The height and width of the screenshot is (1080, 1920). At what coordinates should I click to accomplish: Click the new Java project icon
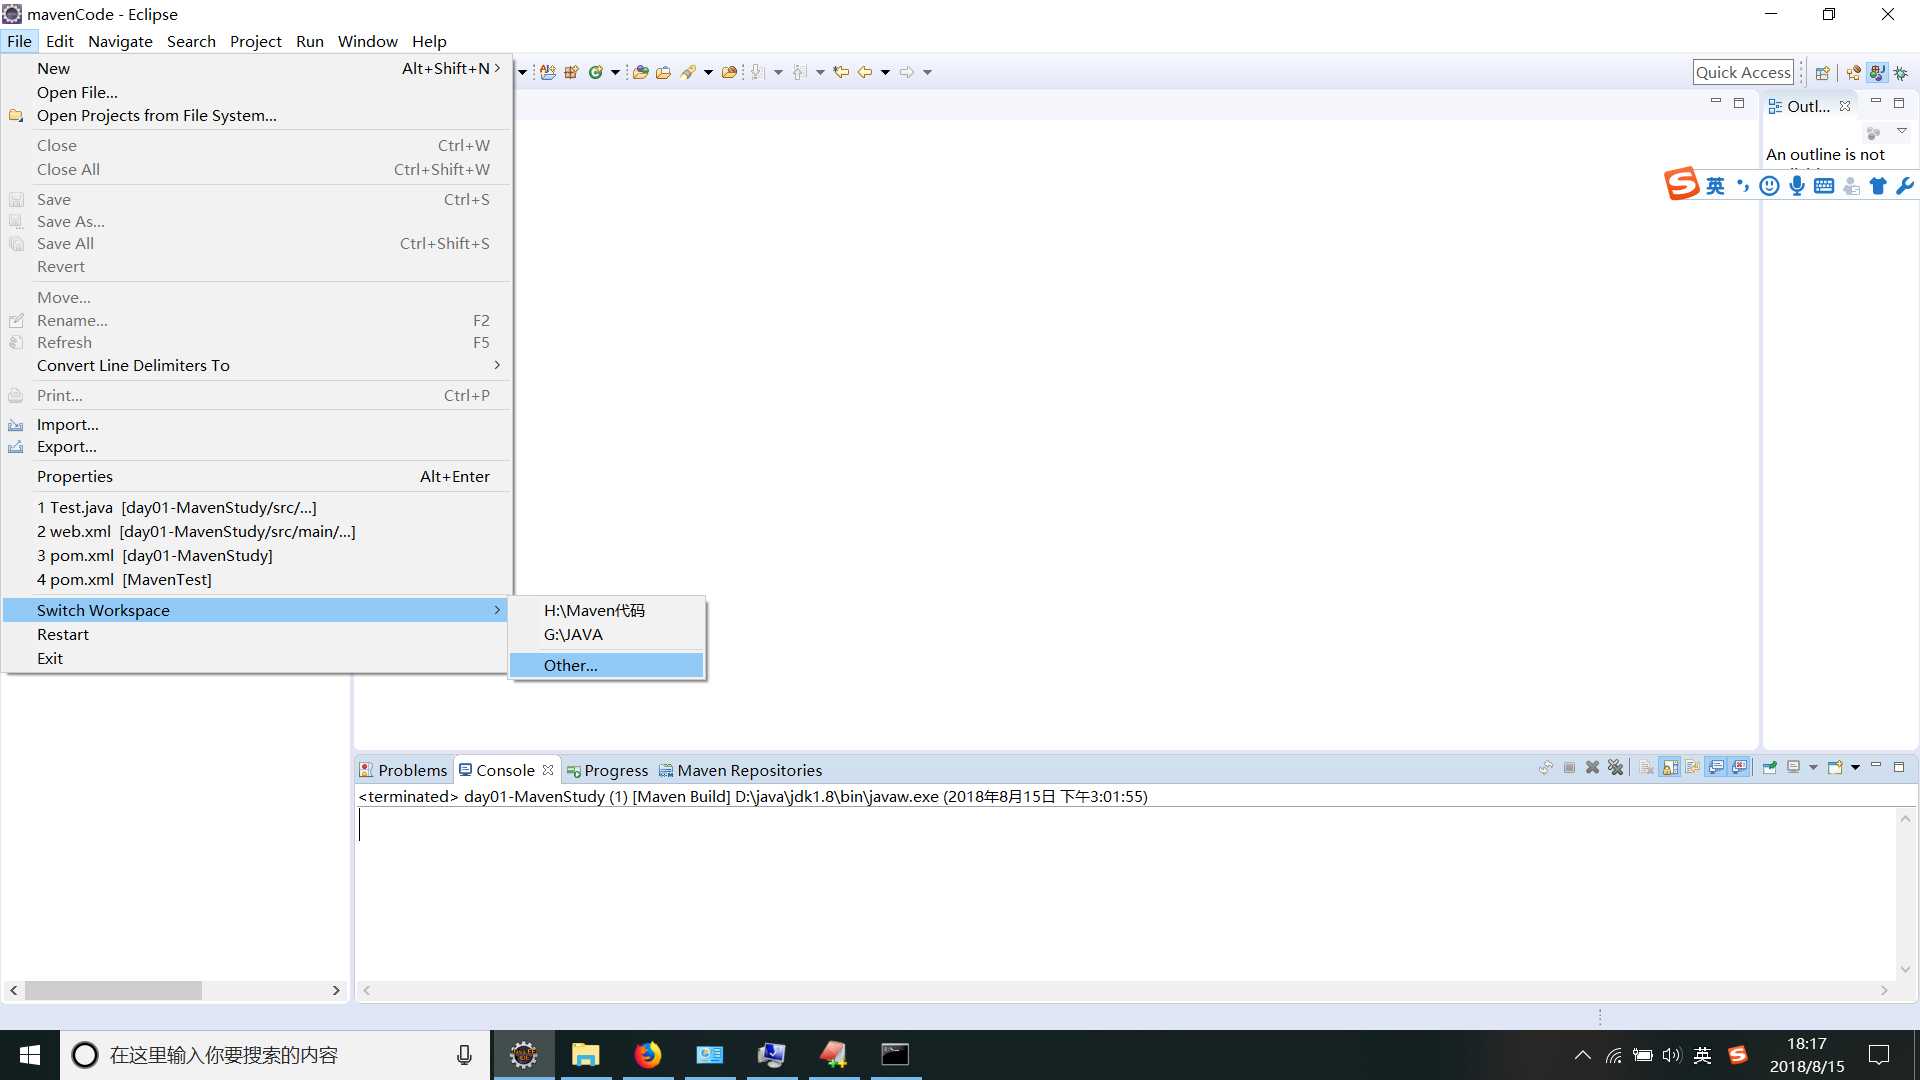click(x=547, y=71)
